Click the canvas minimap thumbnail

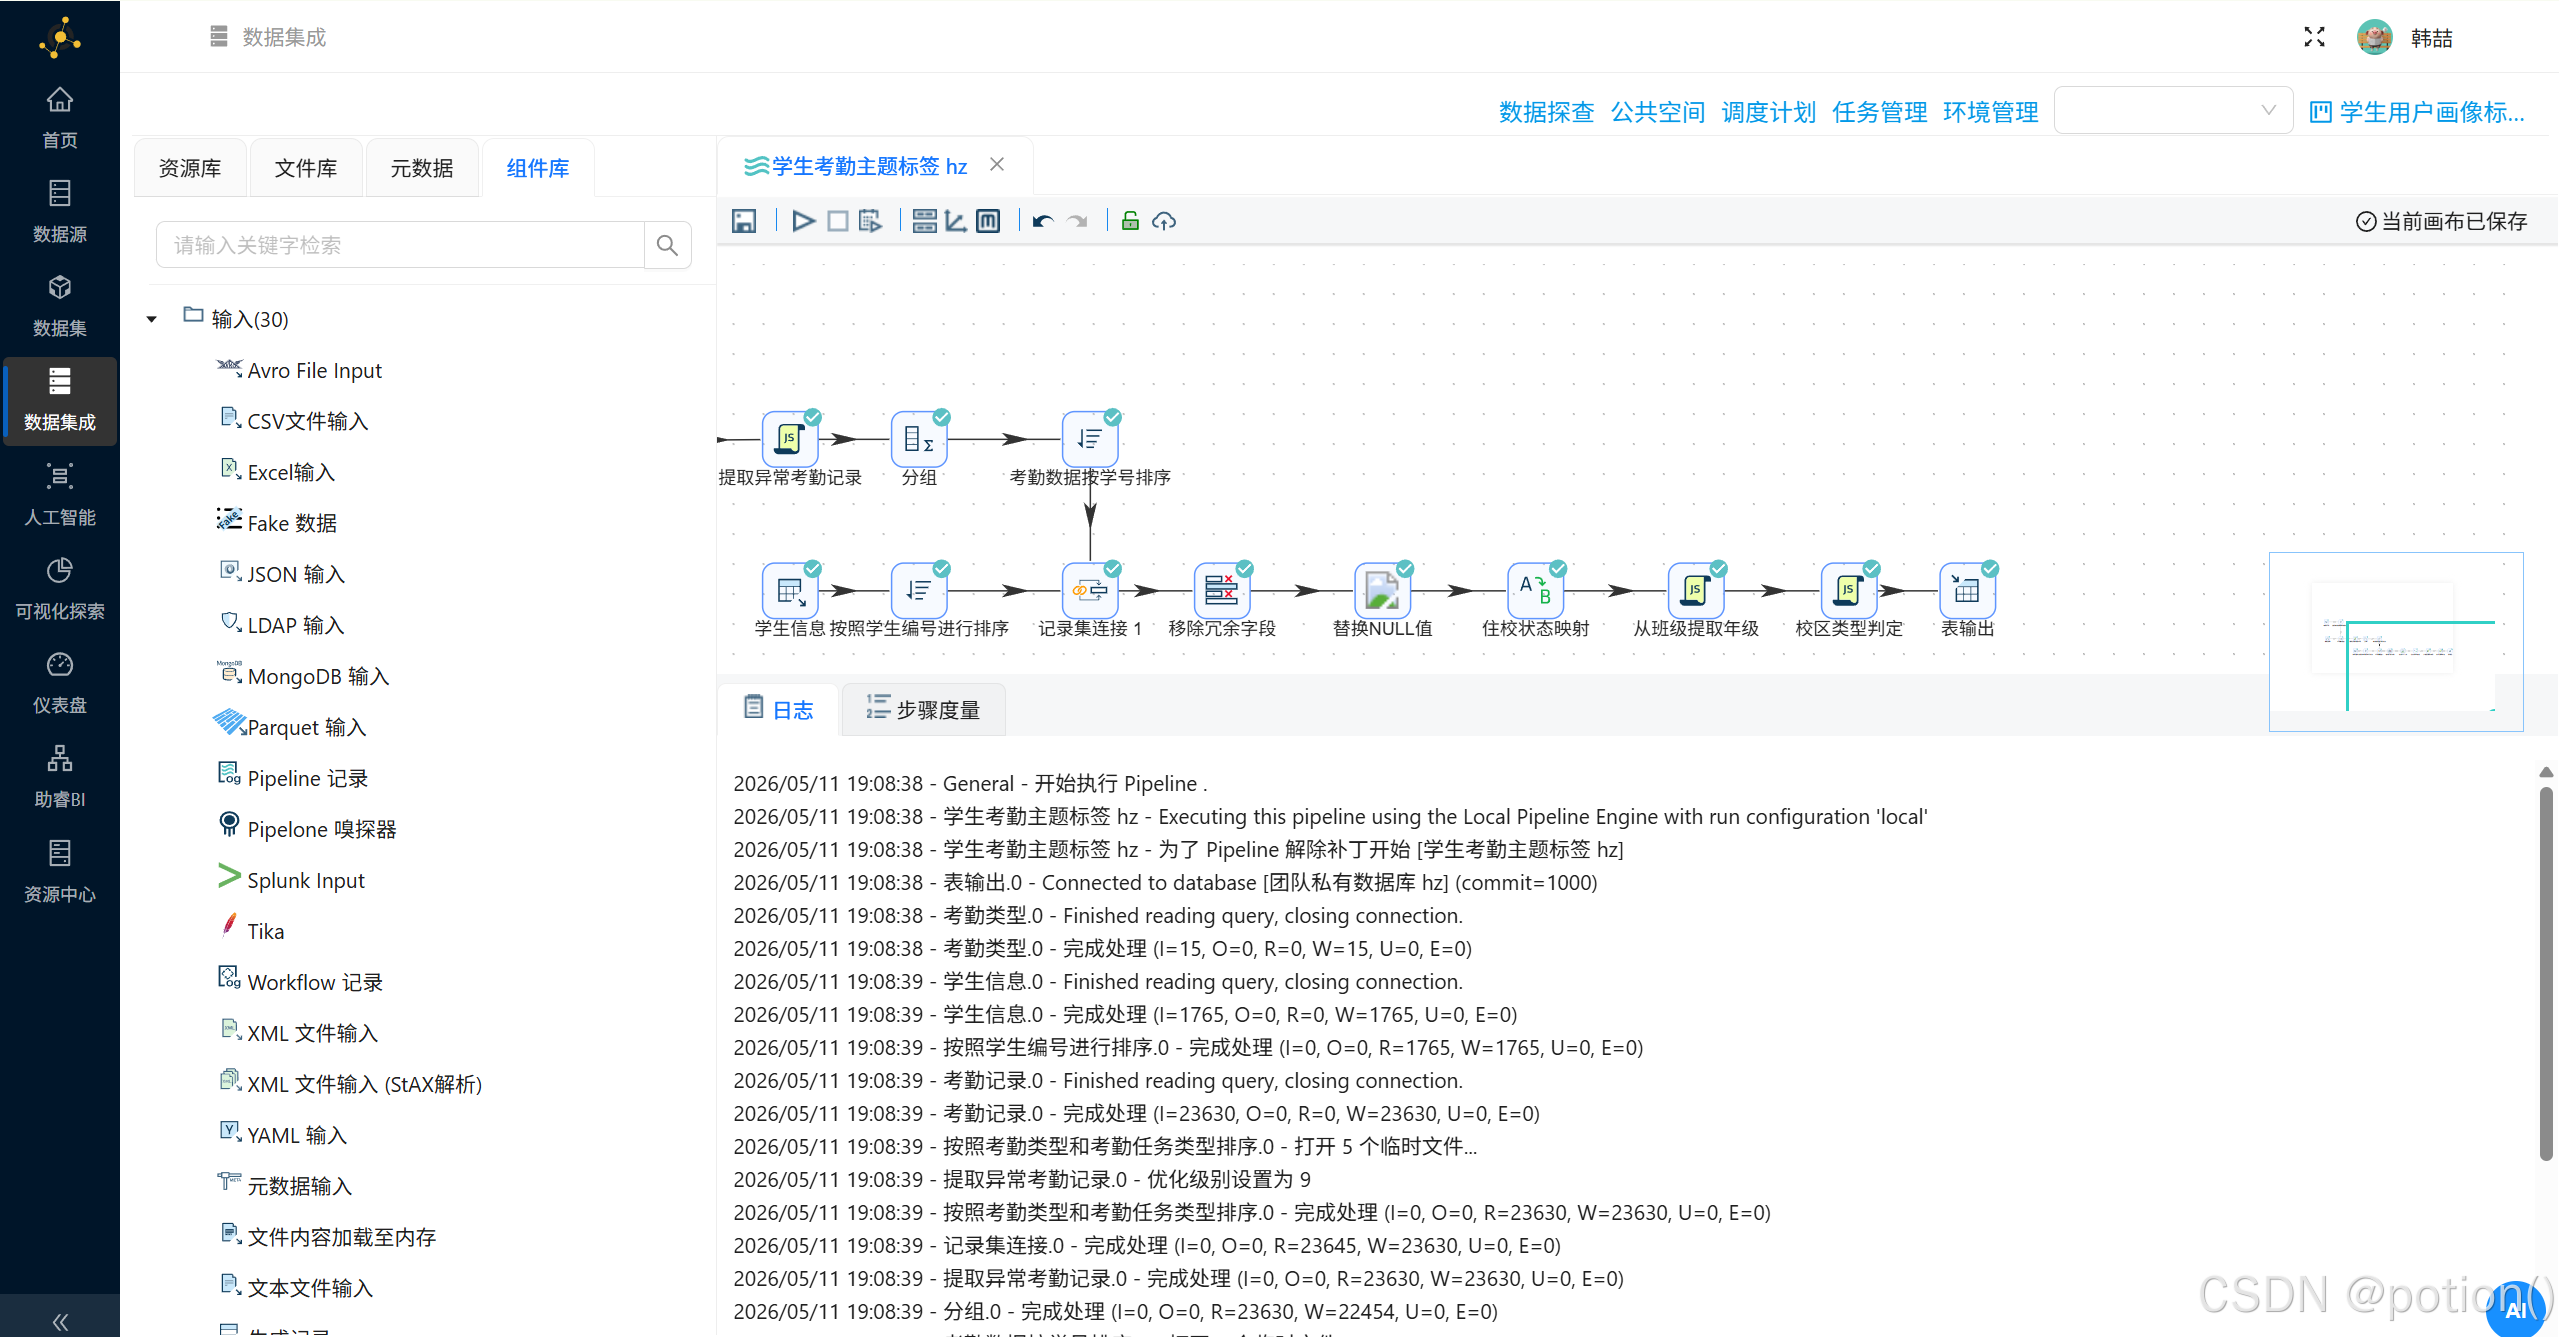tap(2396, 641)
